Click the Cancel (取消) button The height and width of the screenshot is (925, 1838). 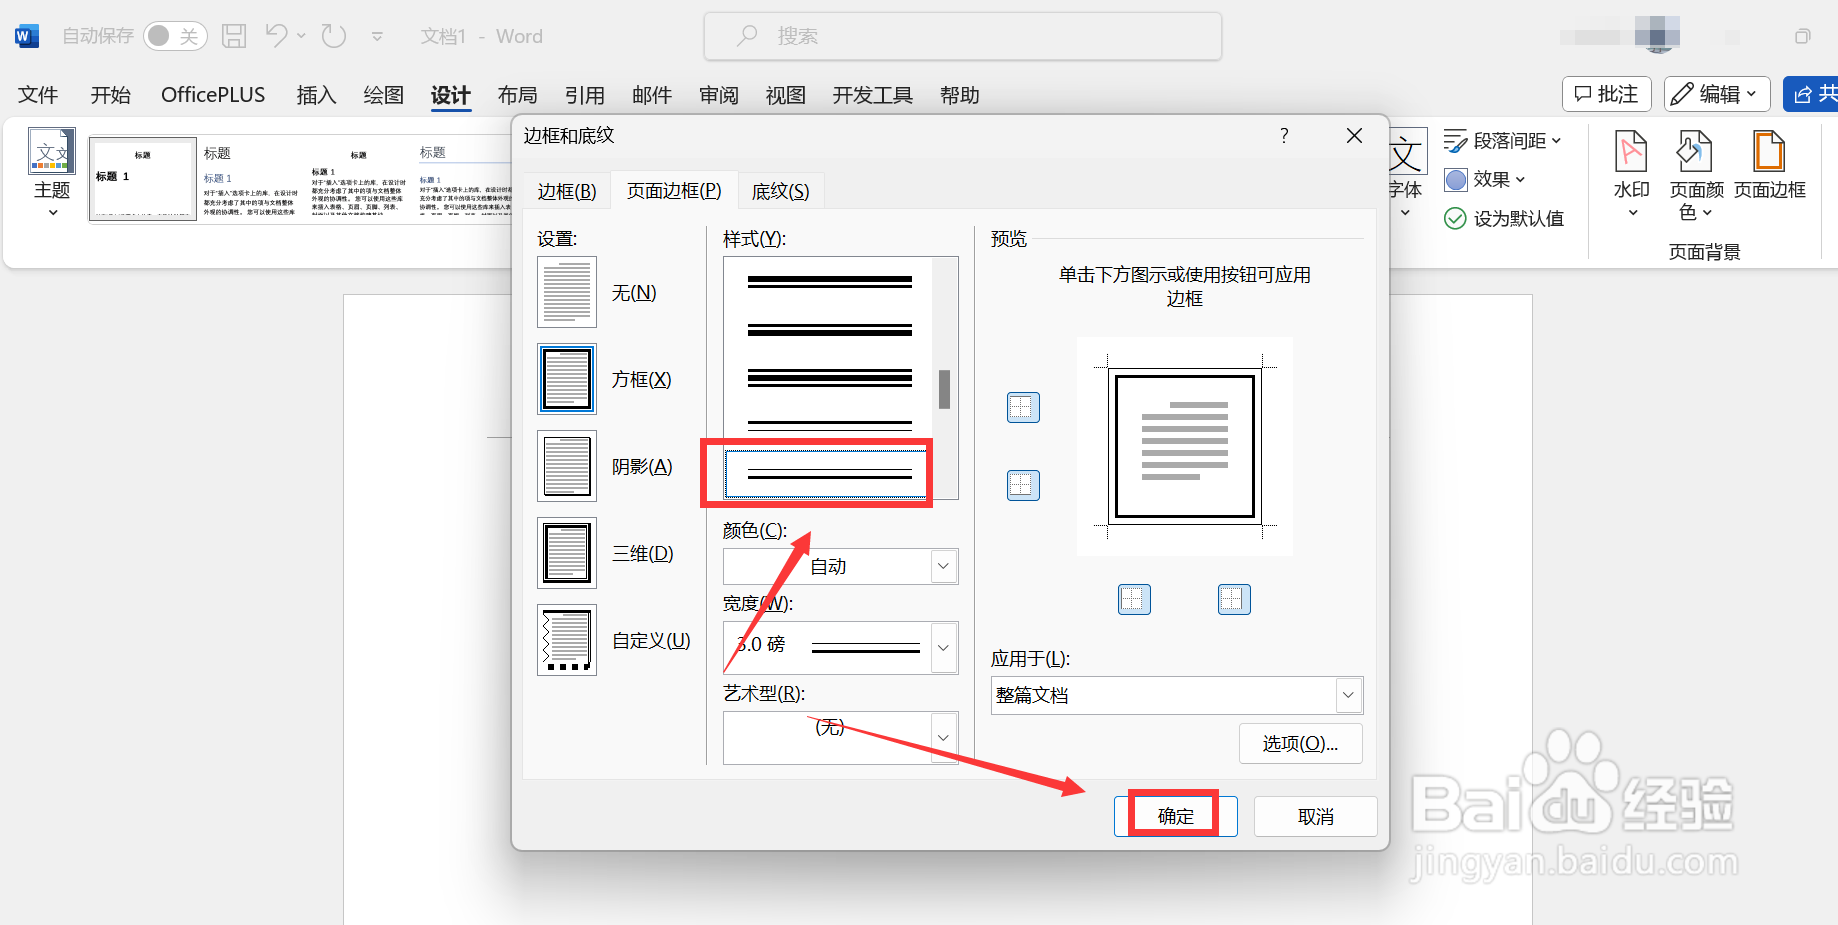1316,816
